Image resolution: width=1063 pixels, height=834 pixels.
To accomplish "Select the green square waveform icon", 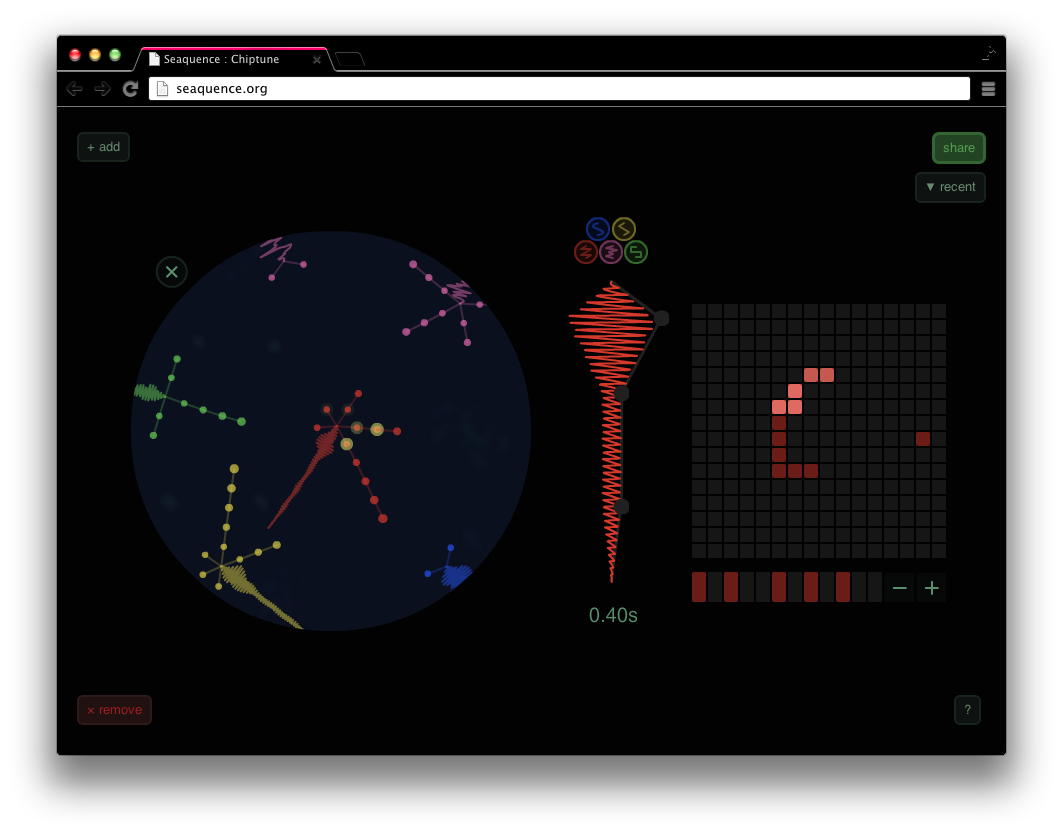I will click(636, 252).
